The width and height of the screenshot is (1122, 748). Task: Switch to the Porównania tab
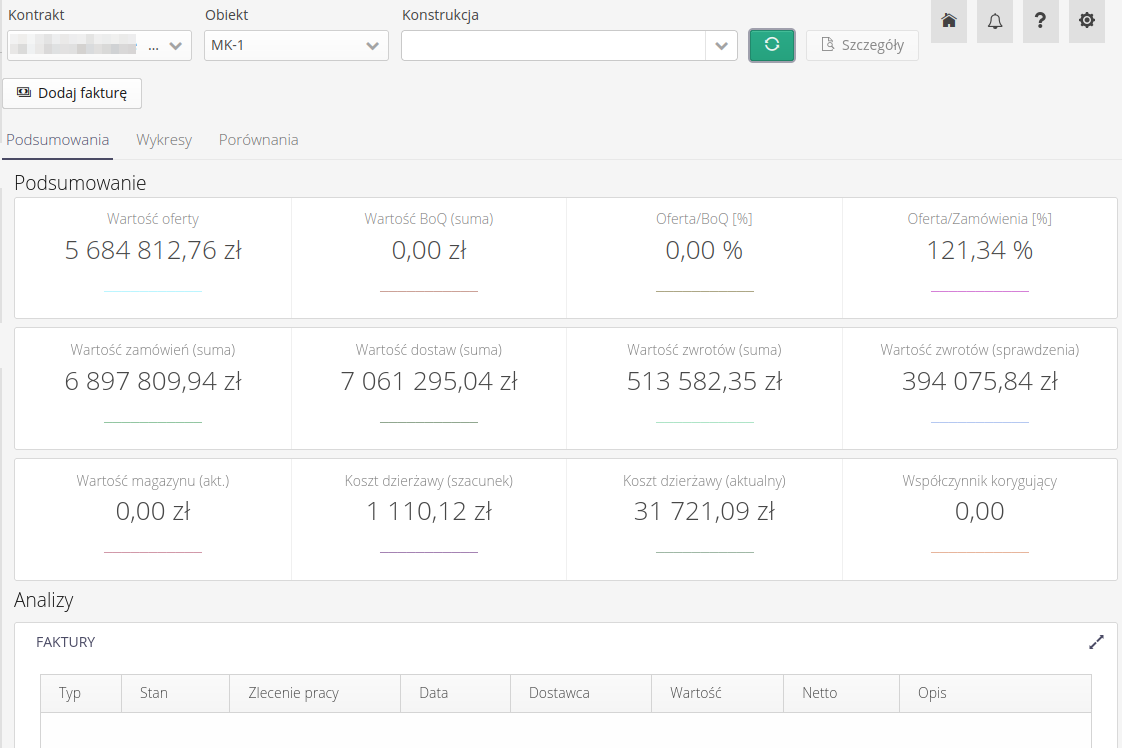(258, 140)
